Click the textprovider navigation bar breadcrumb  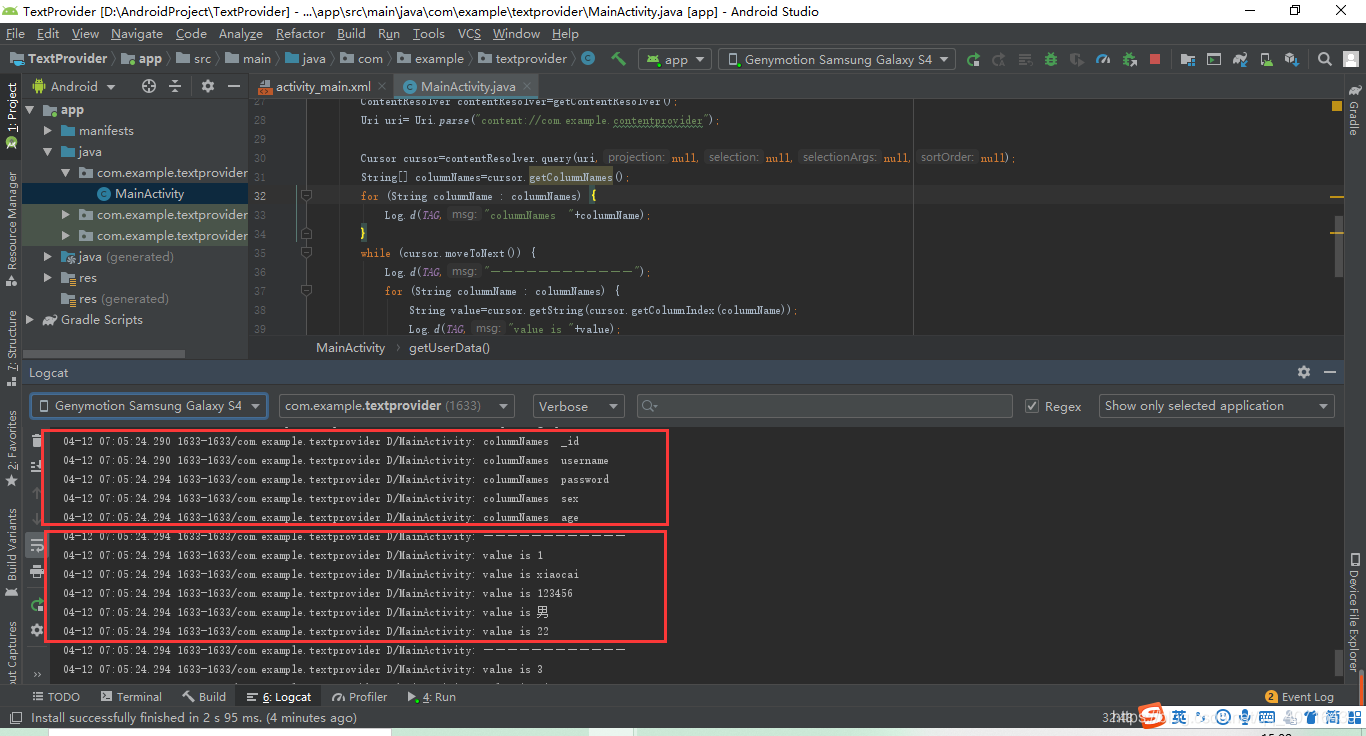coord(523,59)
